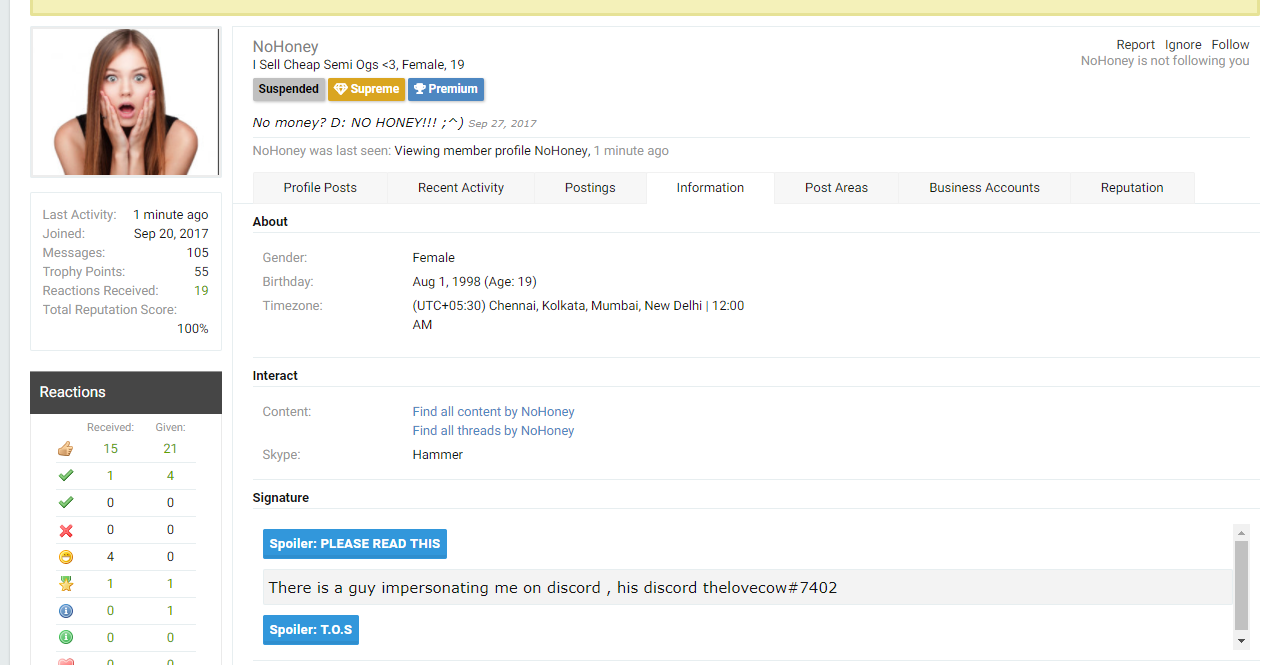Click the Sep 27, 2017 status date
Screen dimensions: 1265x665
pyautogui.click(x=502, y=124)
